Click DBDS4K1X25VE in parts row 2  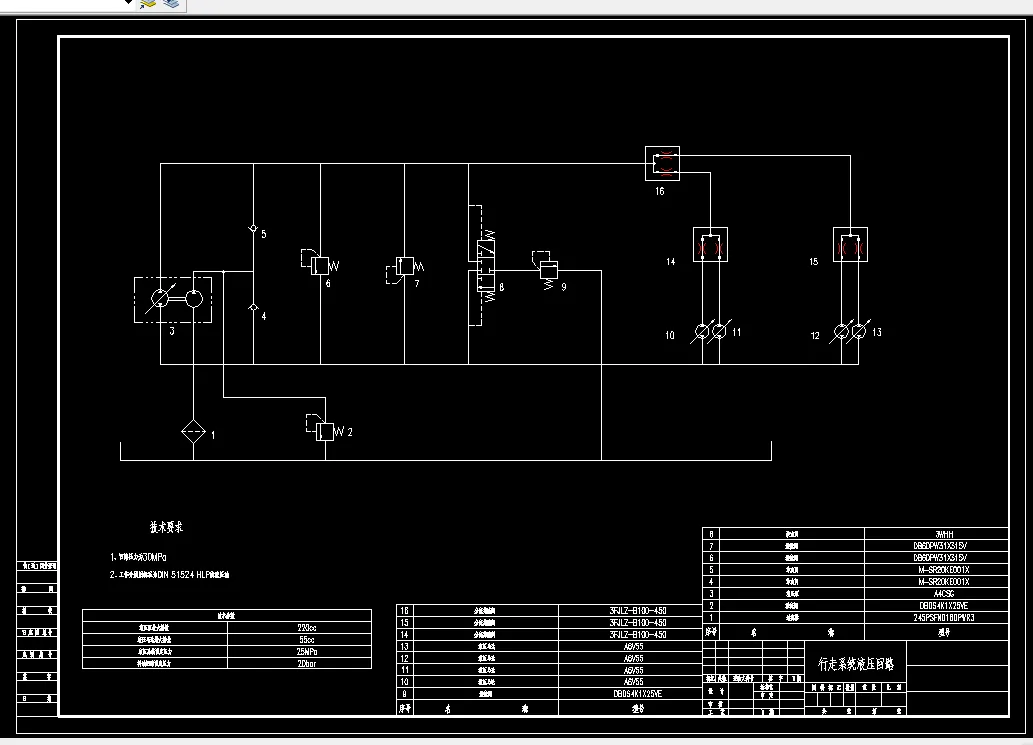(x=944, y=605)
